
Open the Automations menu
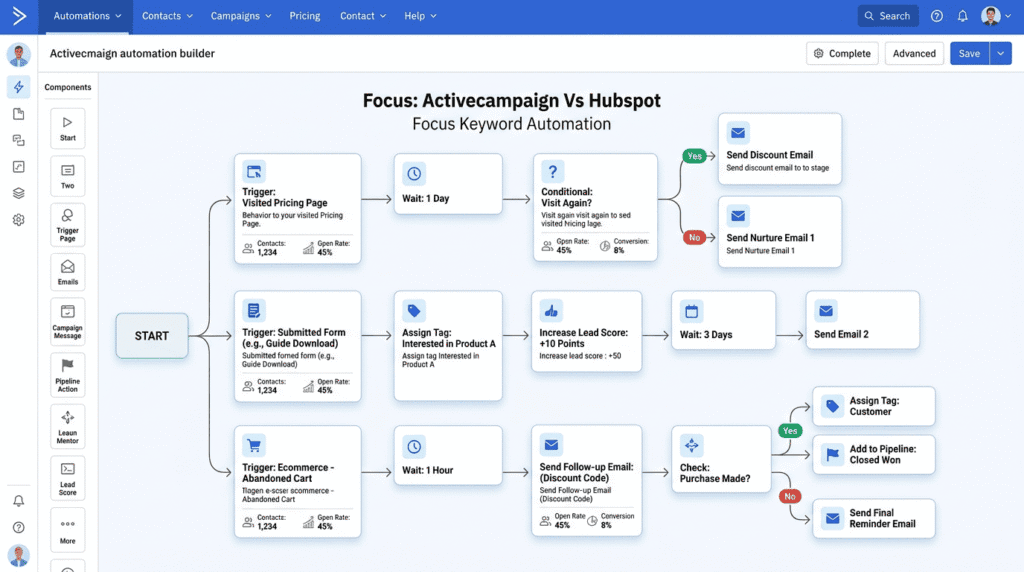tap(87, 16)
